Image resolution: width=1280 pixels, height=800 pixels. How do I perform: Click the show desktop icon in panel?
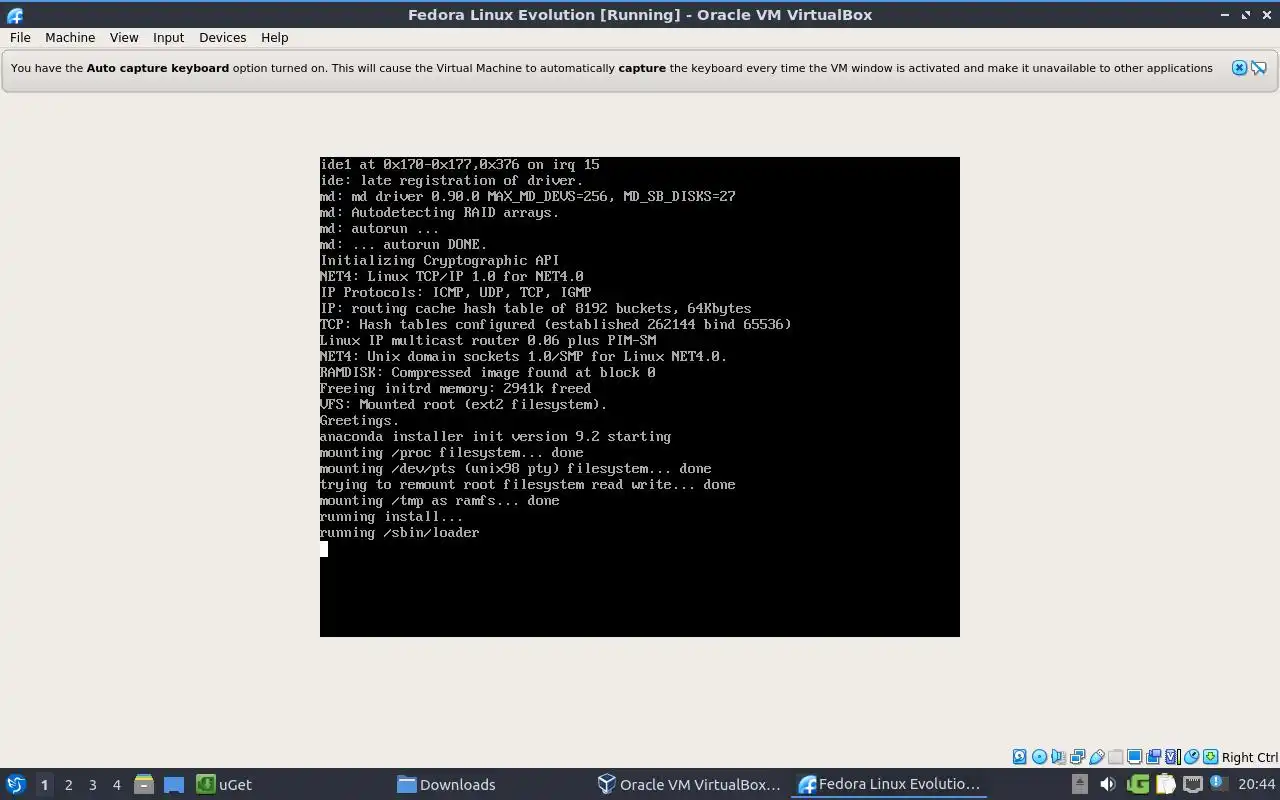[x=174, y=784]
